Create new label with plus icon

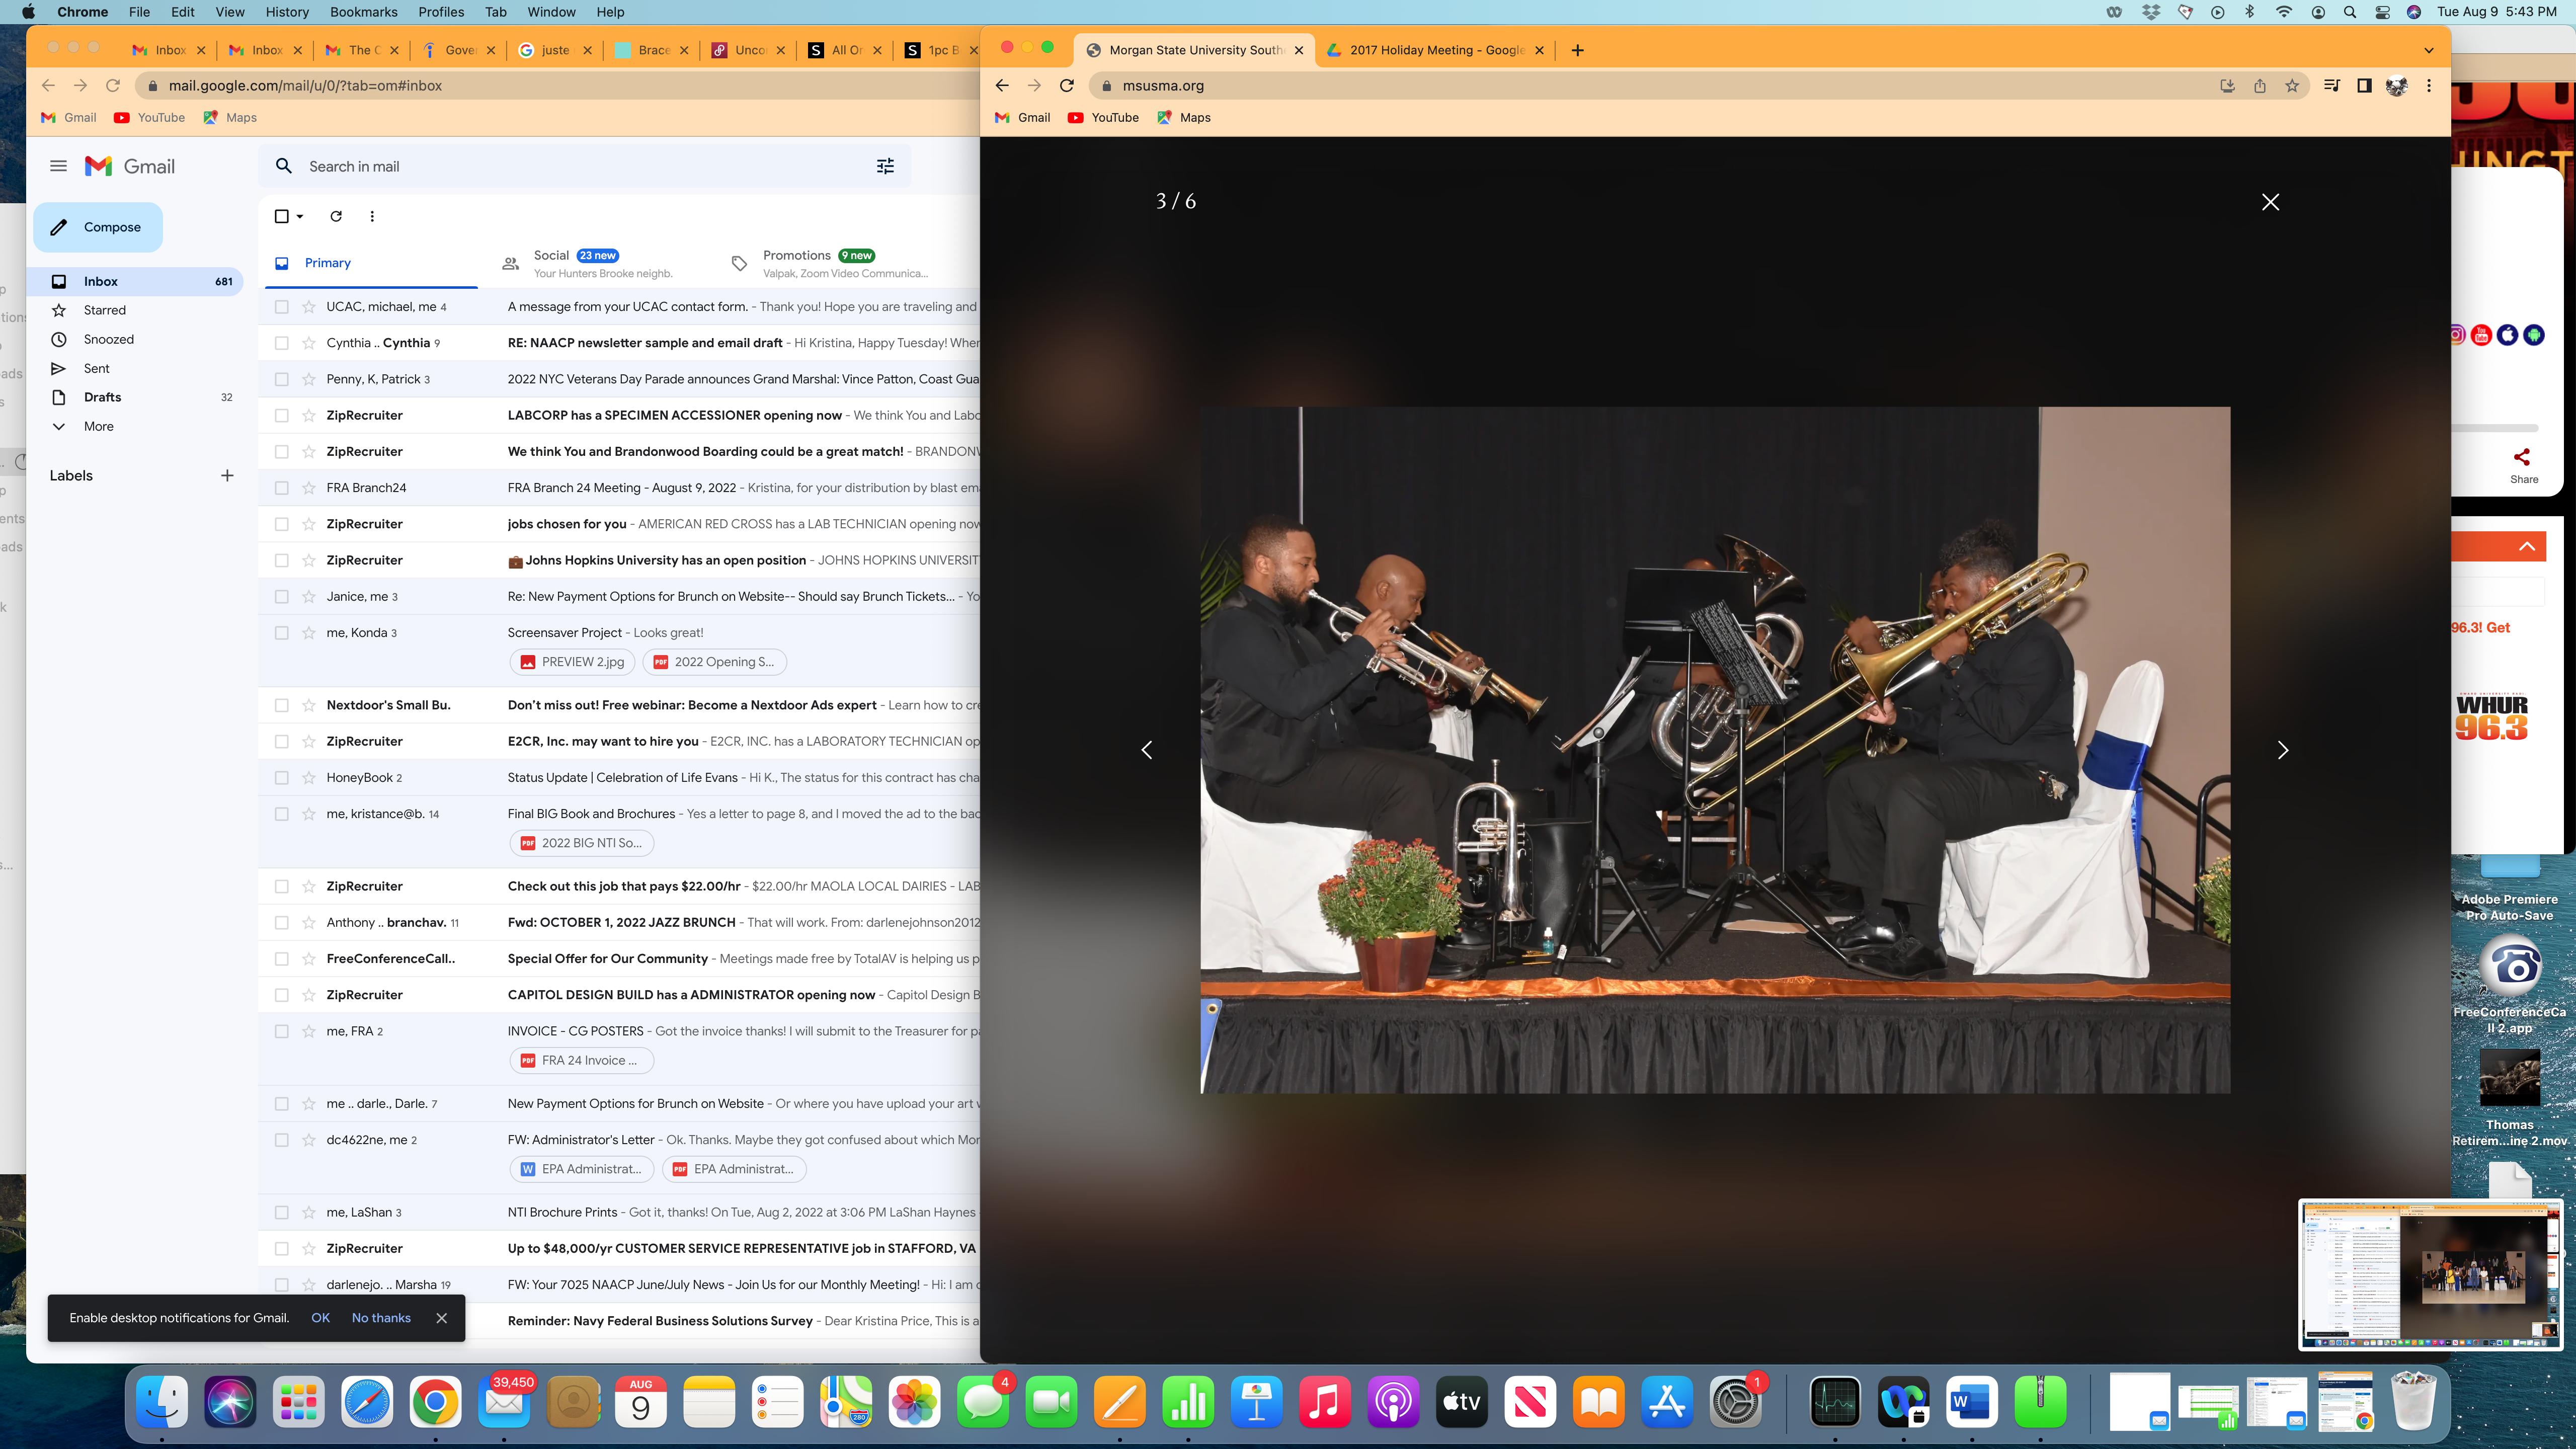pyautogui.click(x=227, y=476)
